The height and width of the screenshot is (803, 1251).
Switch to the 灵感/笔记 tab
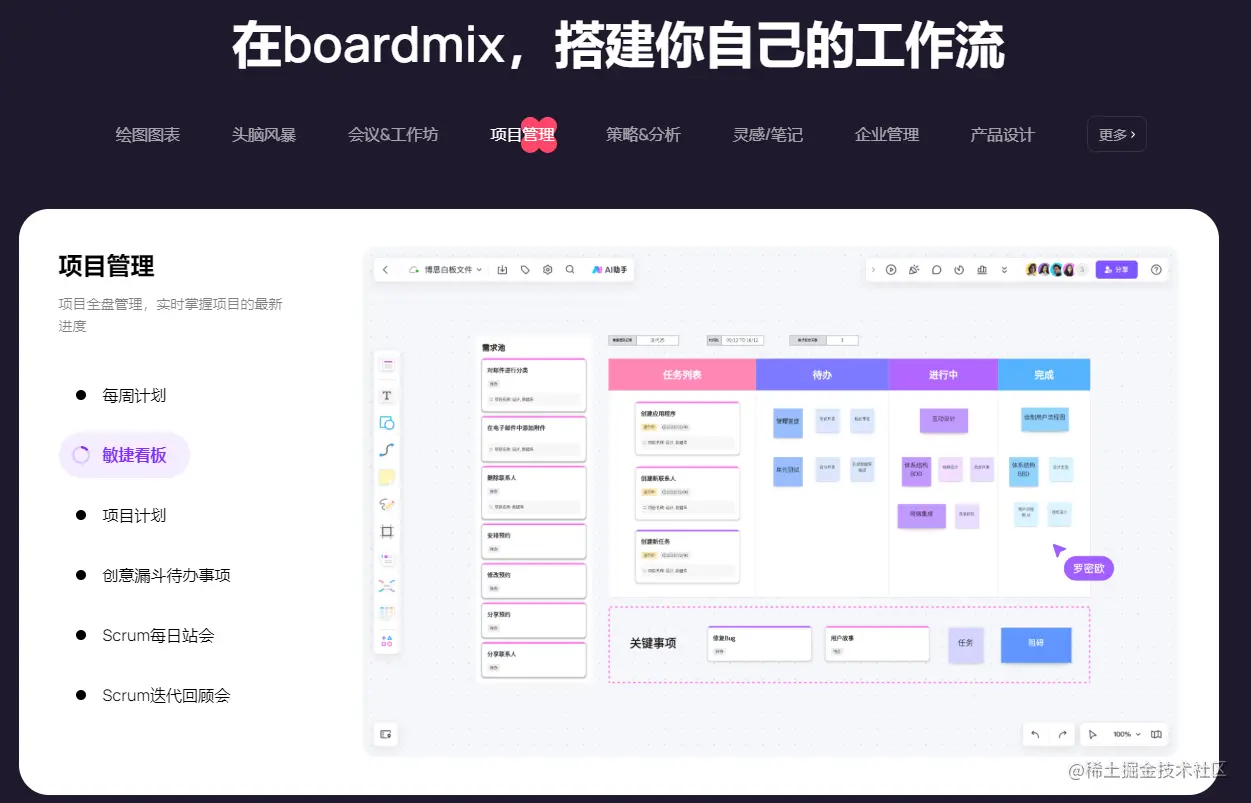click(768, 134)
